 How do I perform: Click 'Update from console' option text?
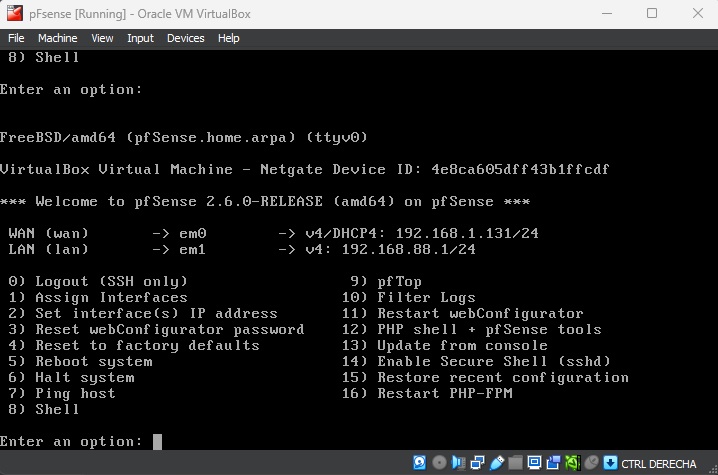462,346
